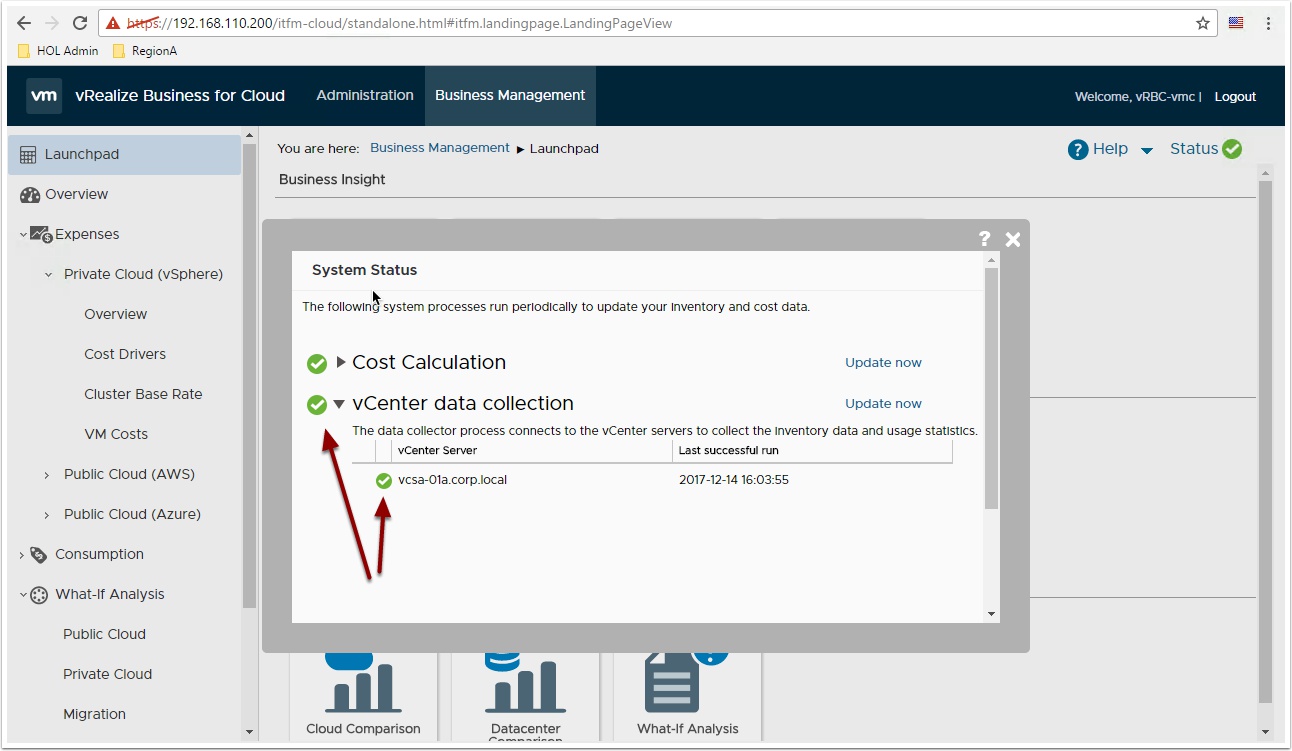Click the main page scrollbar
Screen dimensions: 1292x751
click(x=1266, y=443)
